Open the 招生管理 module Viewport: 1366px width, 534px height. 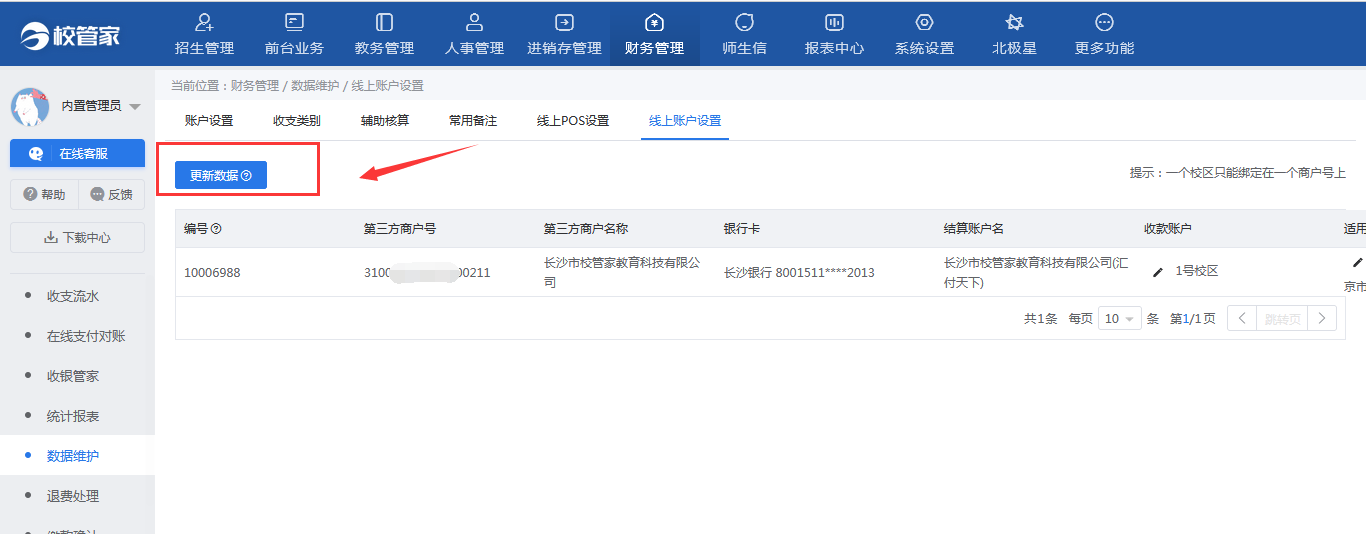click(204, 34)
